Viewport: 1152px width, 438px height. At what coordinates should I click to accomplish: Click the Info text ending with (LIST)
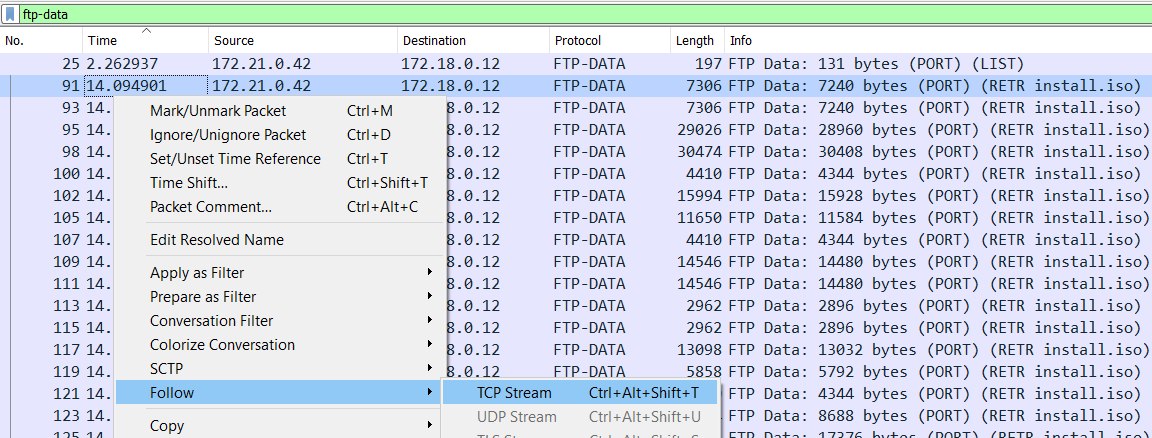tap(876, 64)
